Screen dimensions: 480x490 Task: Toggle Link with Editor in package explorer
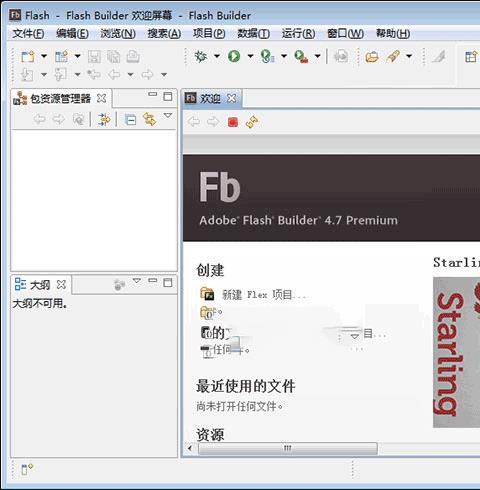(149, 119)
